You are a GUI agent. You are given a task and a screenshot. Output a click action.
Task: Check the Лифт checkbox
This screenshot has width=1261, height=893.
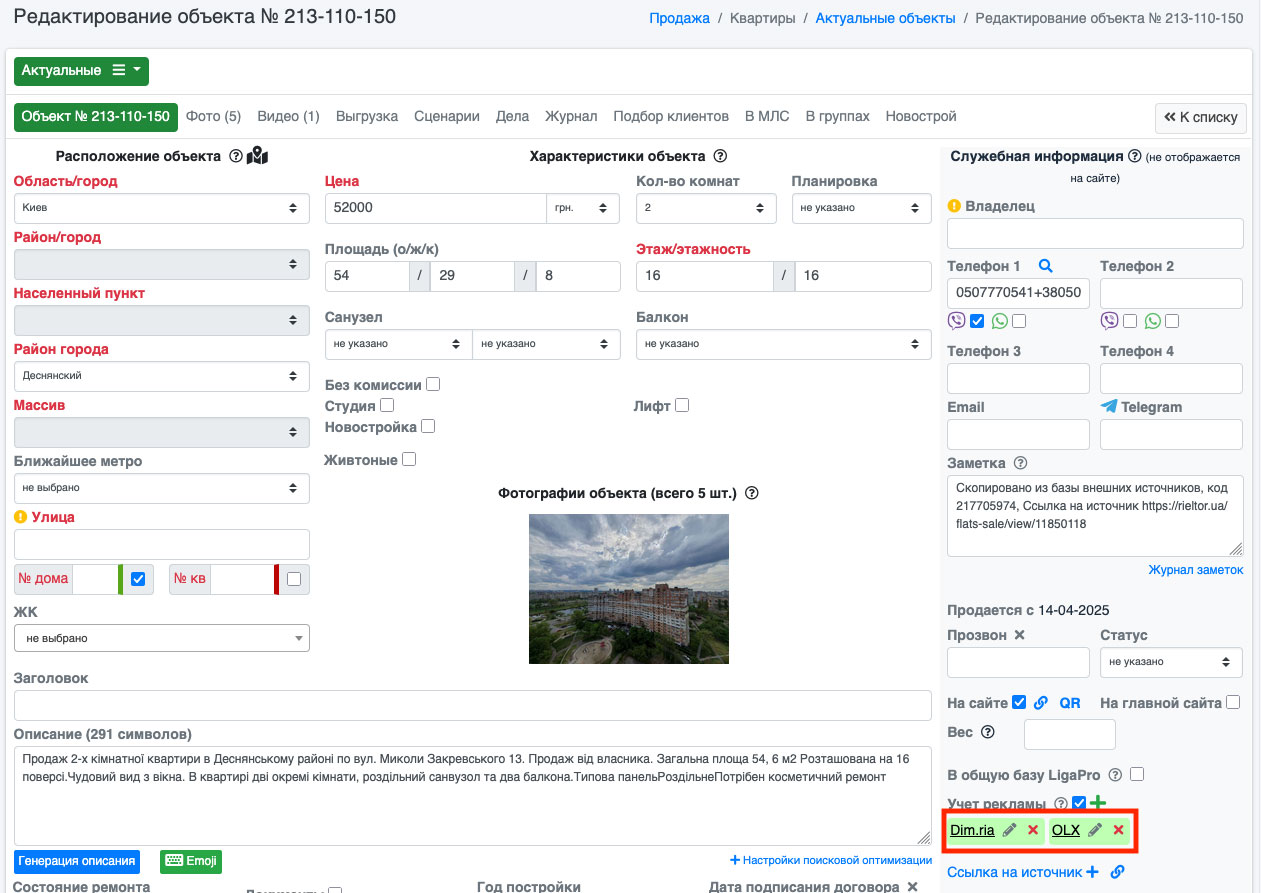[682, 405]
